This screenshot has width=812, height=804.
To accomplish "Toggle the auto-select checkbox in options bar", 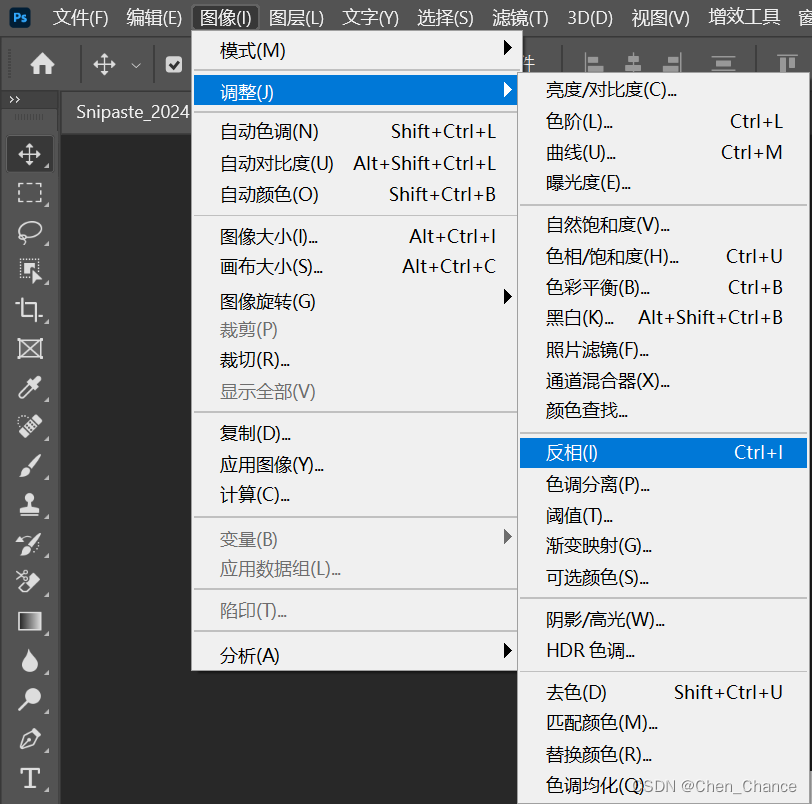I will pos(173,65).
